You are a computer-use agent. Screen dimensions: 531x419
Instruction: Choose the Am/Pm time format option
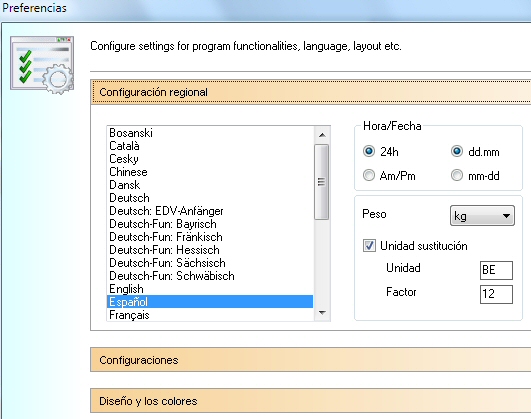369,175
